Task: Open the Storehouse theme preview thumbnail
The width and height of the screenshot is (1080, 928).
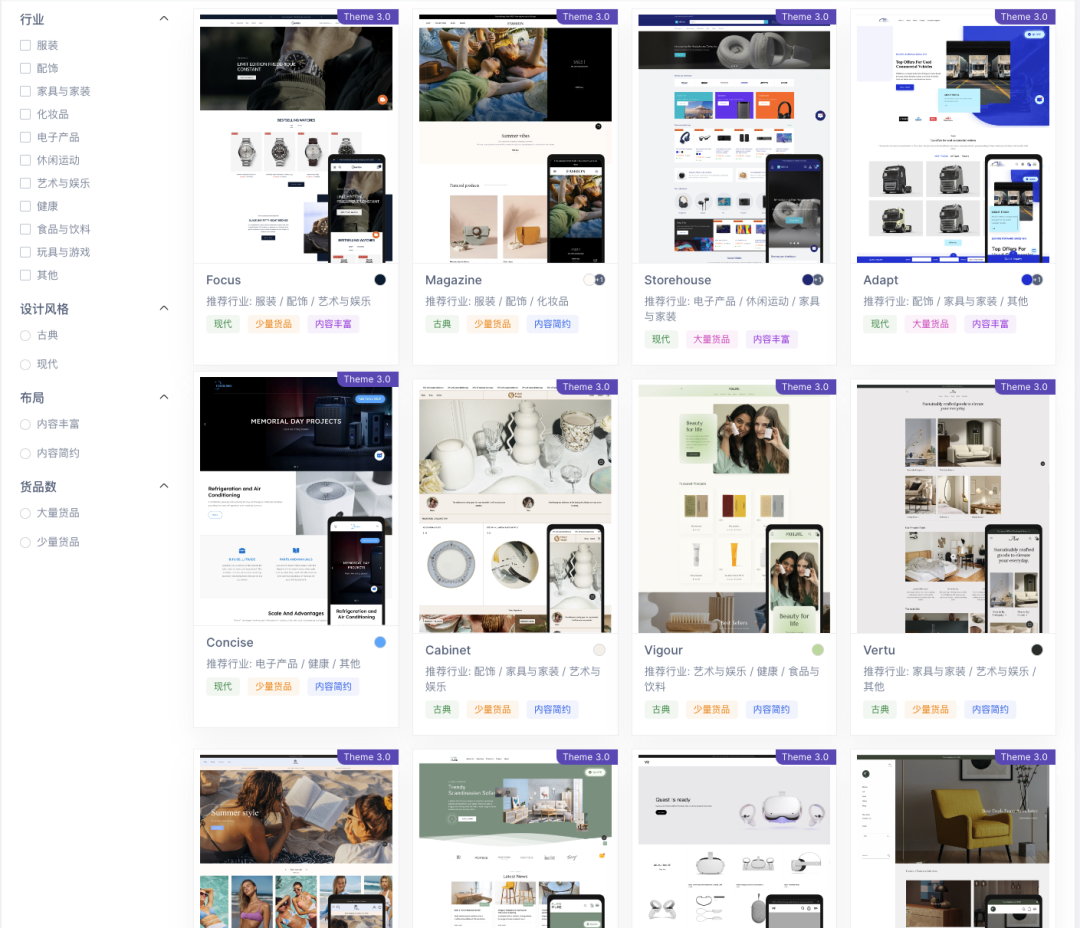Action: point(734,140)
